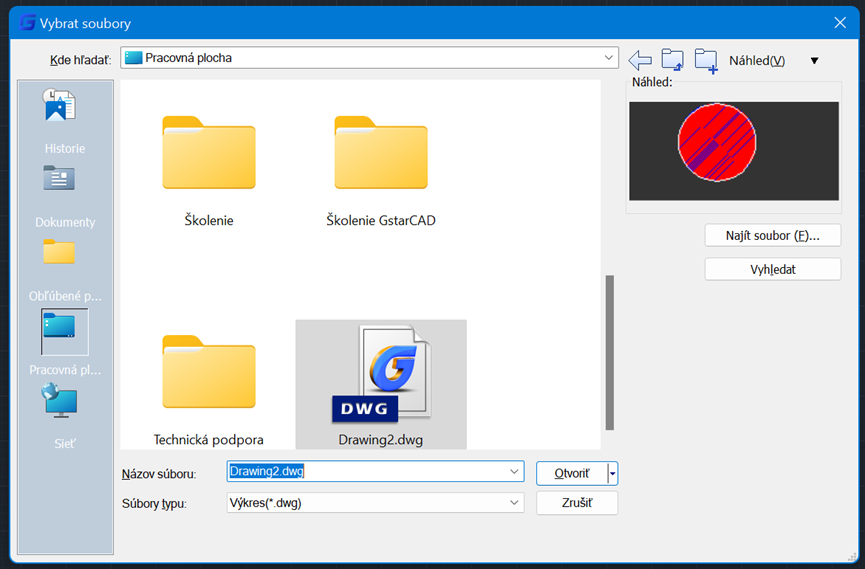The width and height of the screenshot is (865, 569).
Task: Expand the Súbory typu file type dropdown
Action: point(514,503)
